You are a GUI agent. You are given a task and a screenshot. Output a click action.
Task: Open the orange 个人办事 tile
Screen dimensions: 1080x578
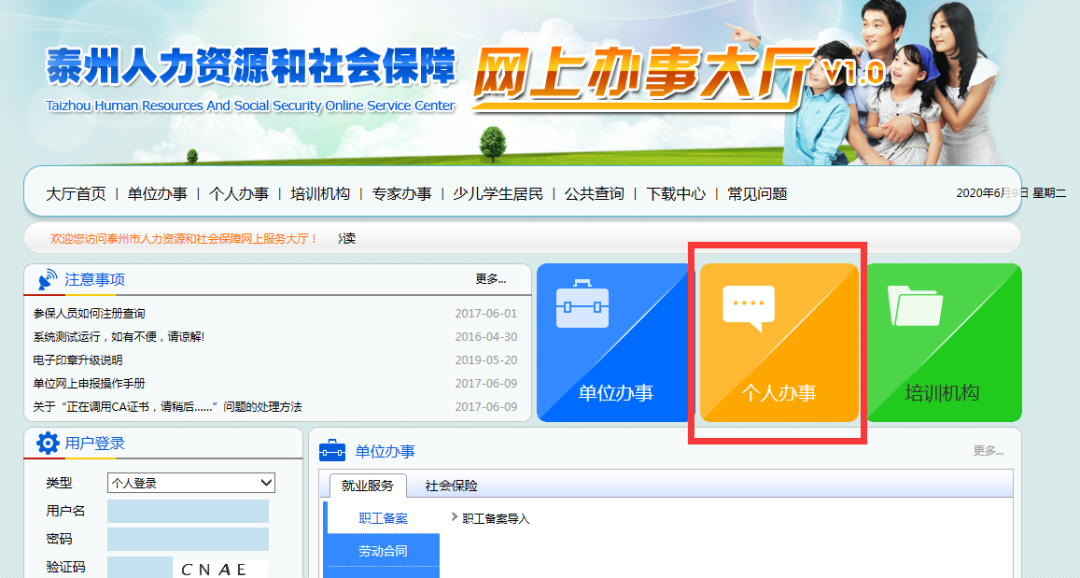pyautogui.click(x=779, y=342)
